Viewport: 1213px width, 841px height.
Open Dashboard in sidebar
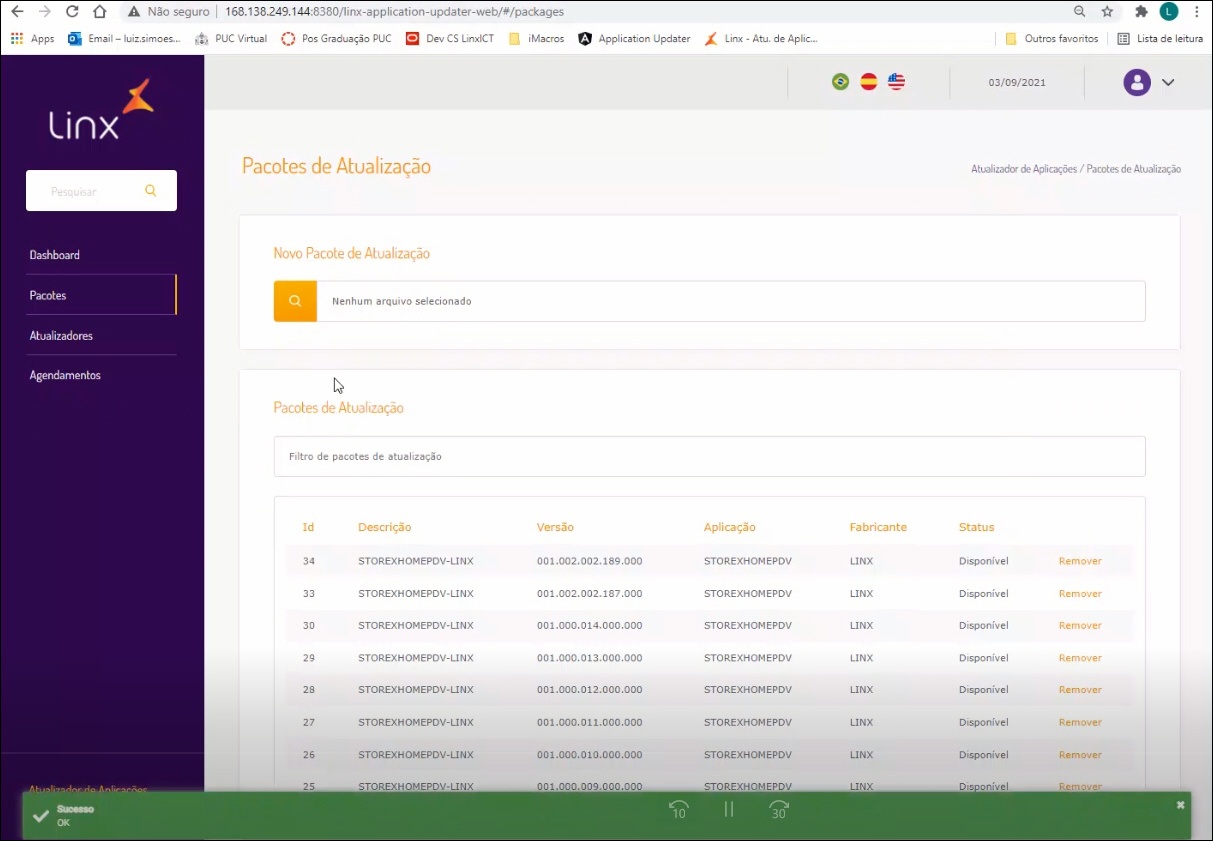pos(55,255)
